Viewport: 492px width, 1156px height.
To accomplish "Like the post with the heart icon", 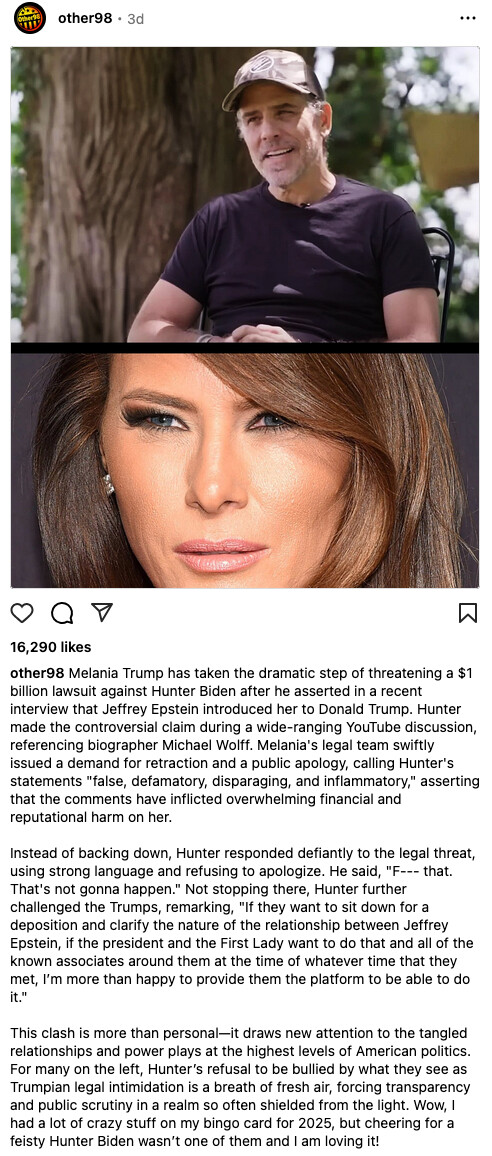I will tap(23, 613).
